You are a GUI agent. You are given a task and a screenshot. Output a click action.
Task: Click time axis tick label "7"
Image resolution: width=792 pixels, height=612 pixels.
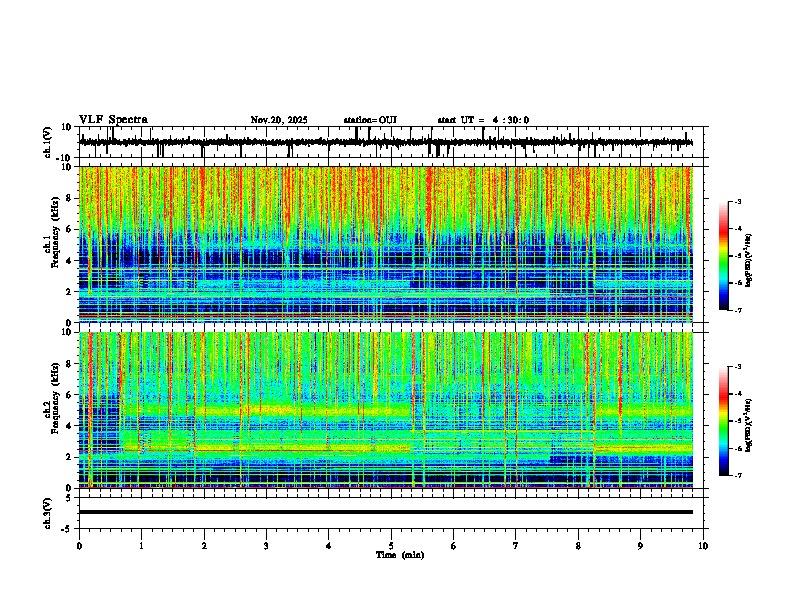[516, 546]
